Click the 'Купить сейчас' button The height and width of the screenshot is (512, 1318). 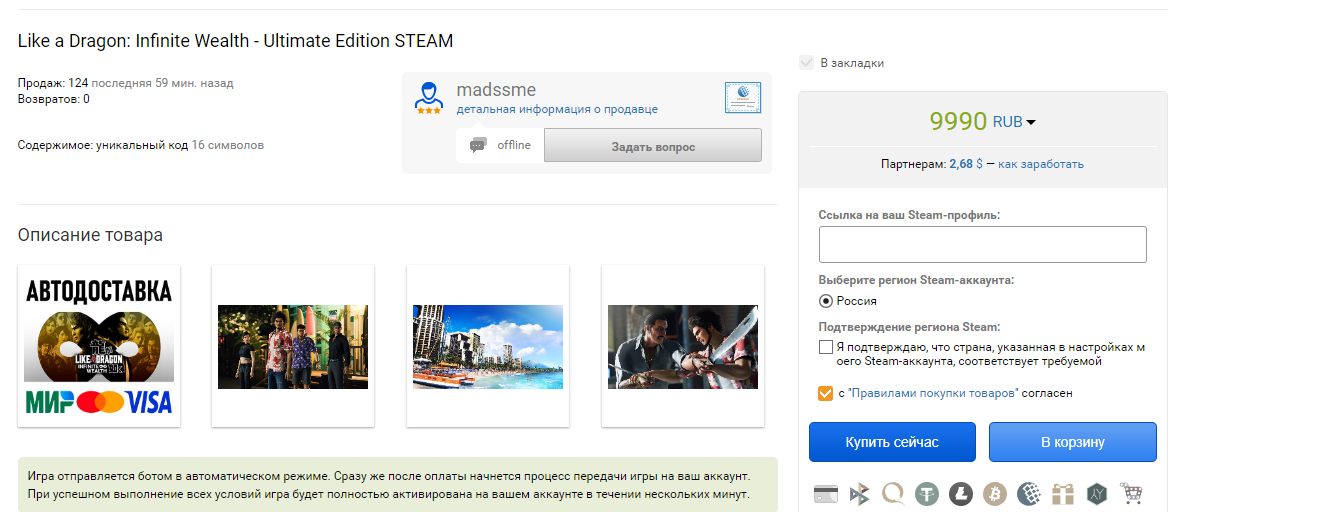pos(892,442)
